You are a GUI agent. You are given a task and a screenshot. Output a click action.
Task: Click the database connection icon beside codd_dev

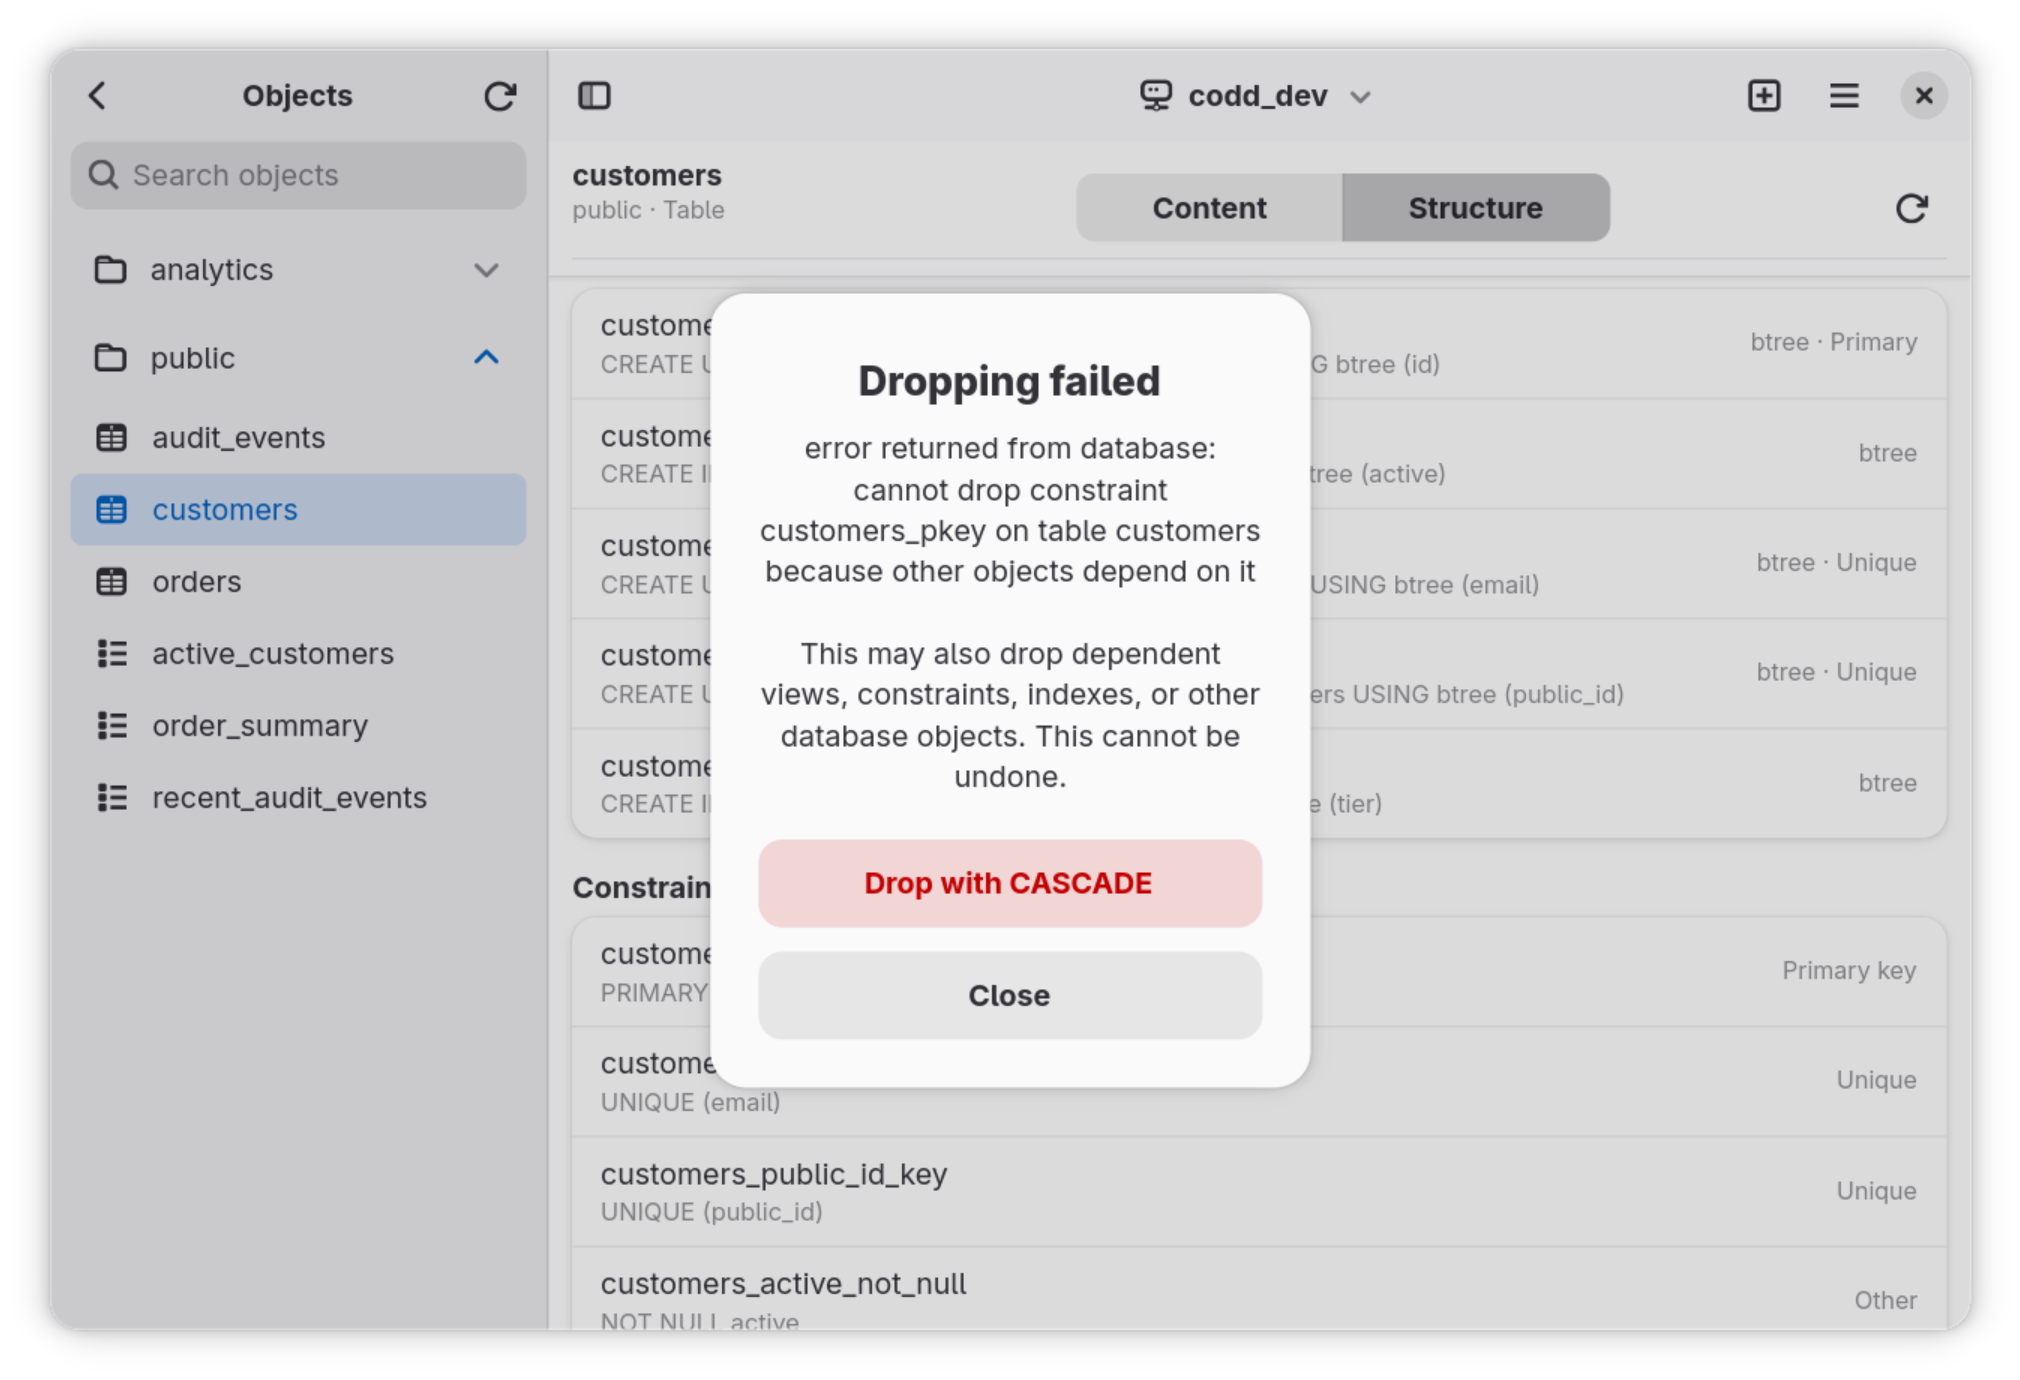[1156, 96]
